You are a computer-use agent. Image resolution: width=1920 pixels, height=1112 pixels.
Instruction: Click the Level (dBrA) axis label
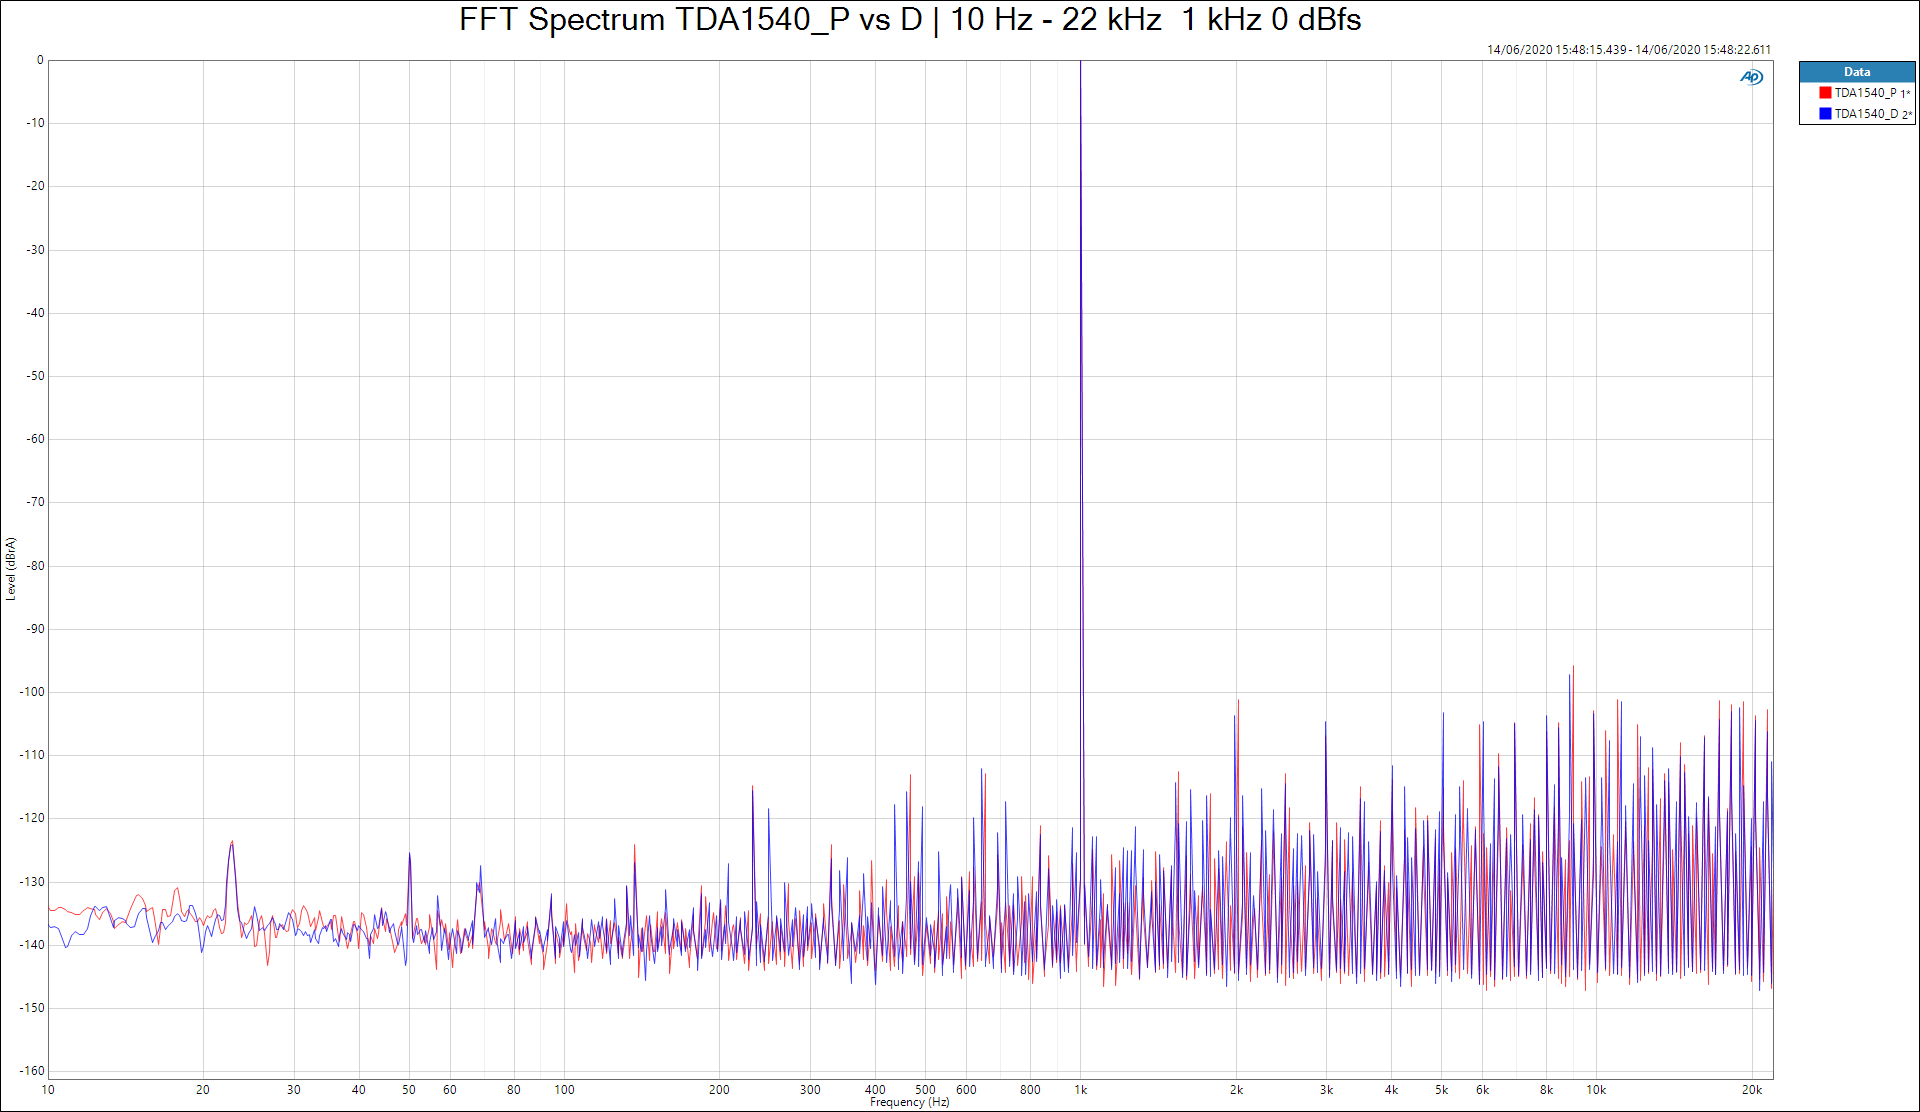pos(11,568)
